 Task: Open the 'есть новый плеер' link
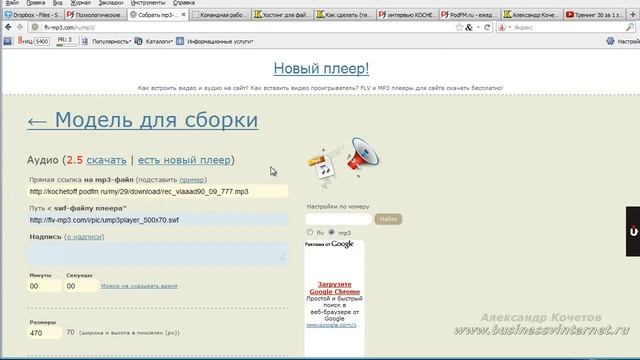[184, 160]
